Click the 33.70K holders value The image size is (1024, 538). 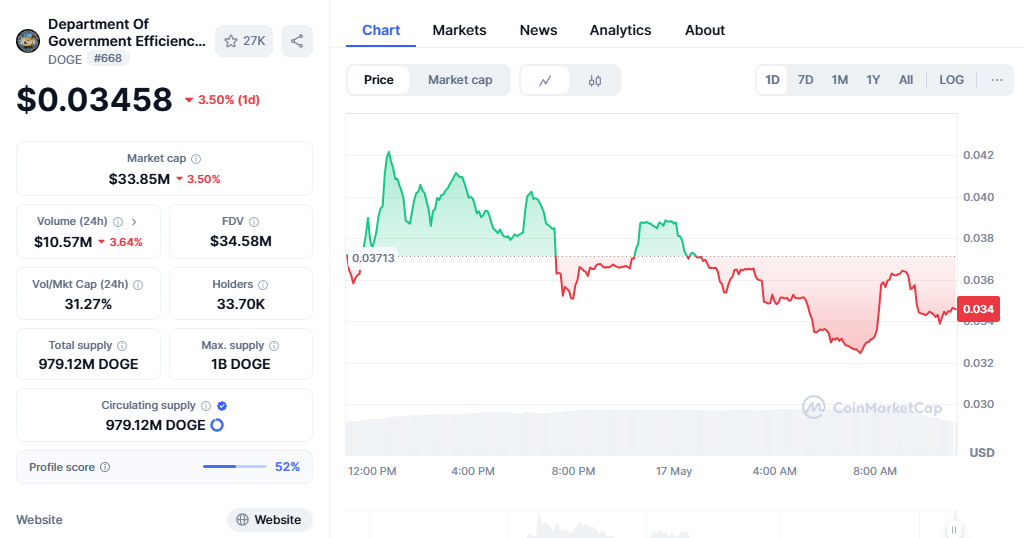(241, 304)
